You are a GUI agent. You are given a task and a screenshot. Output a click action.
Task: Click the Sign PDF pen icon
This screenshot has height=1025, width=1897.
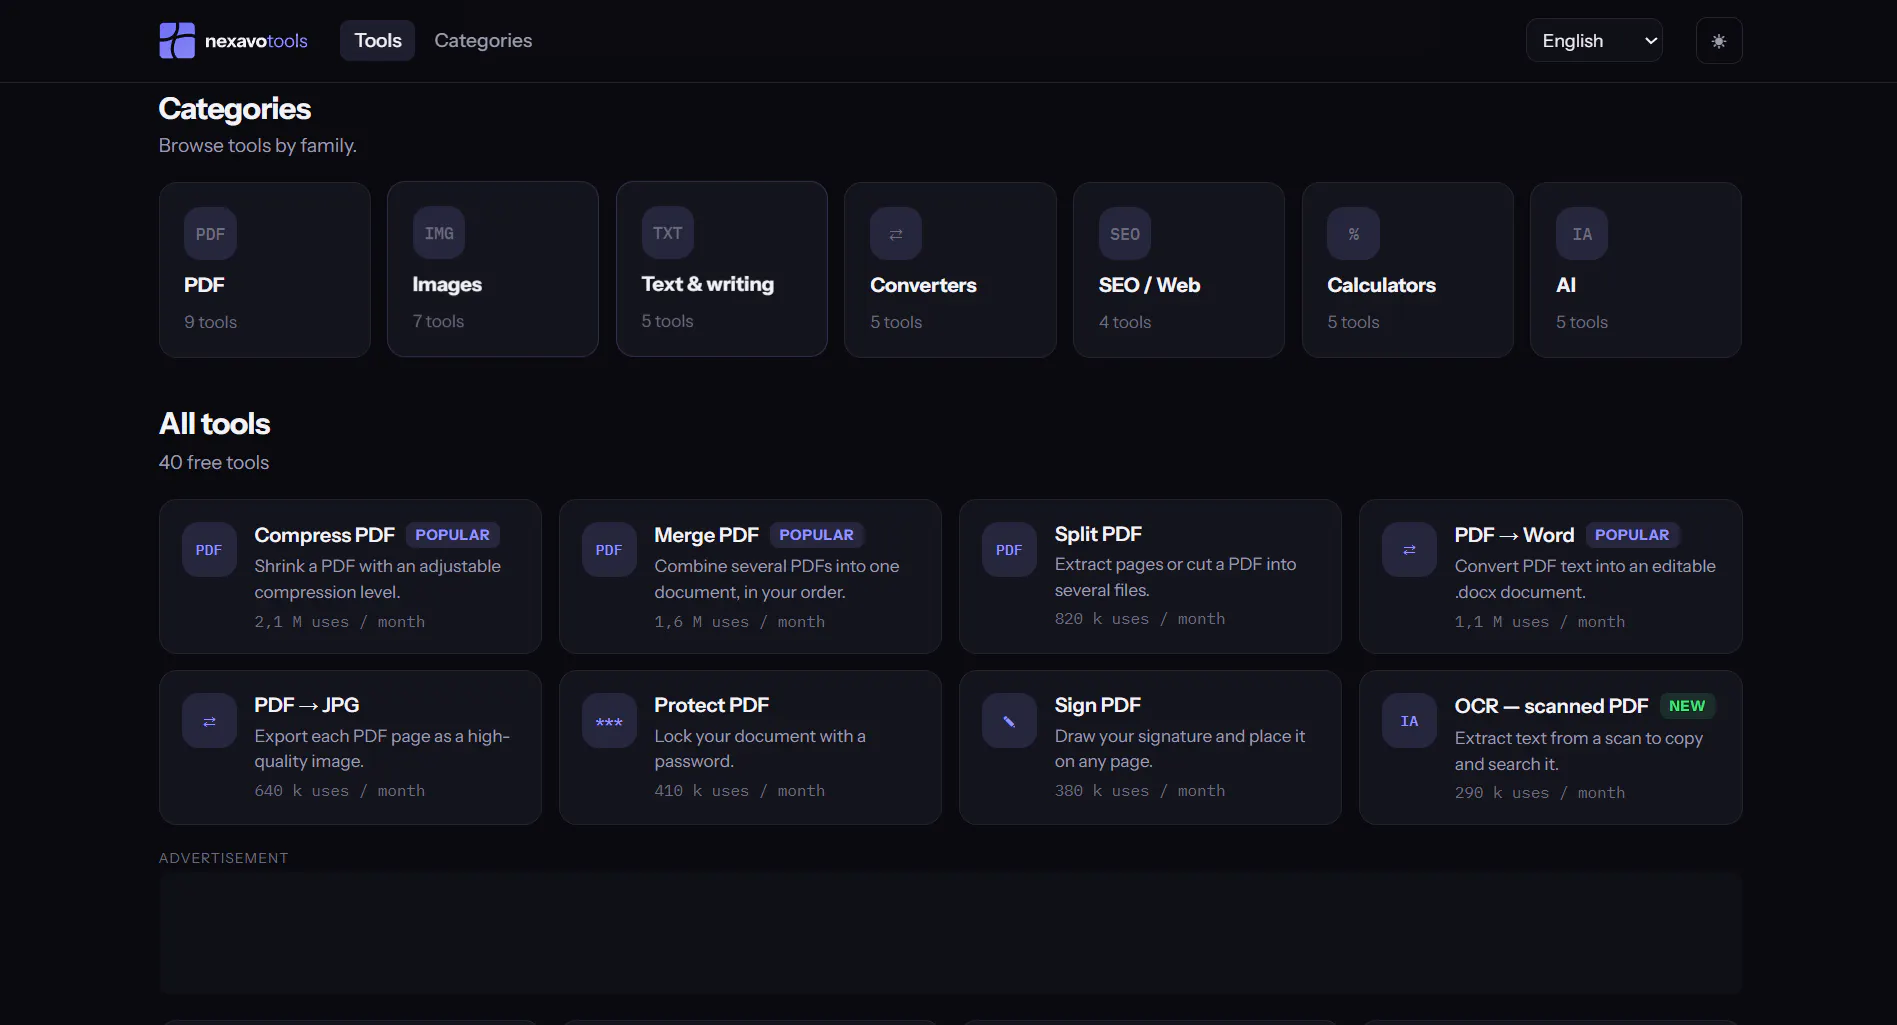click(x=1009, y=721)
